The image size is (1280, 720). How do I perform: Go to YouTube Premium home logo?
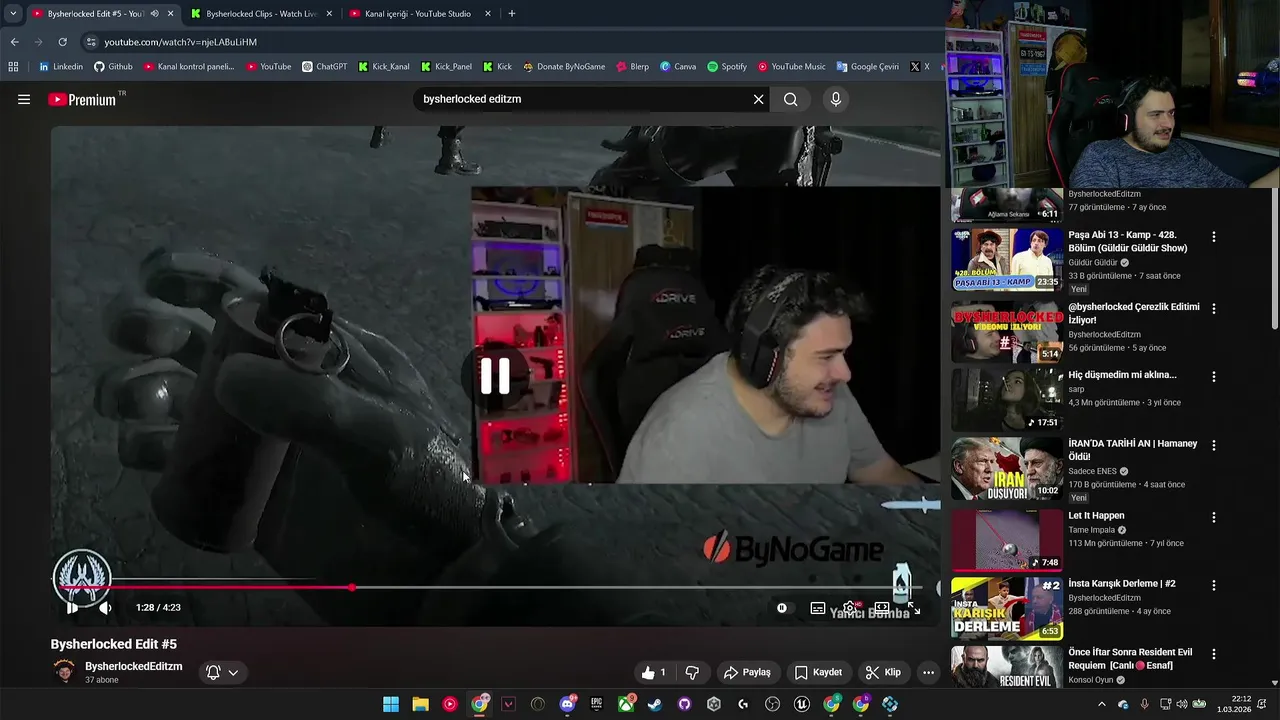point(82,99)
